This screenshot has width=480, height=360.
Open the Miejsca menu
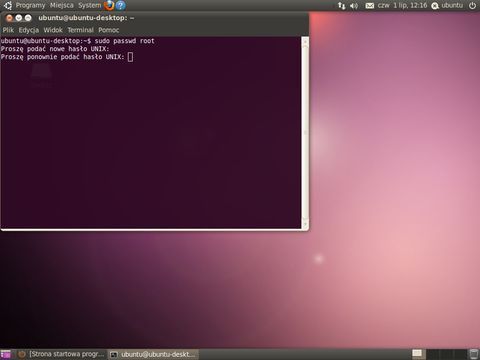[62, 5]
